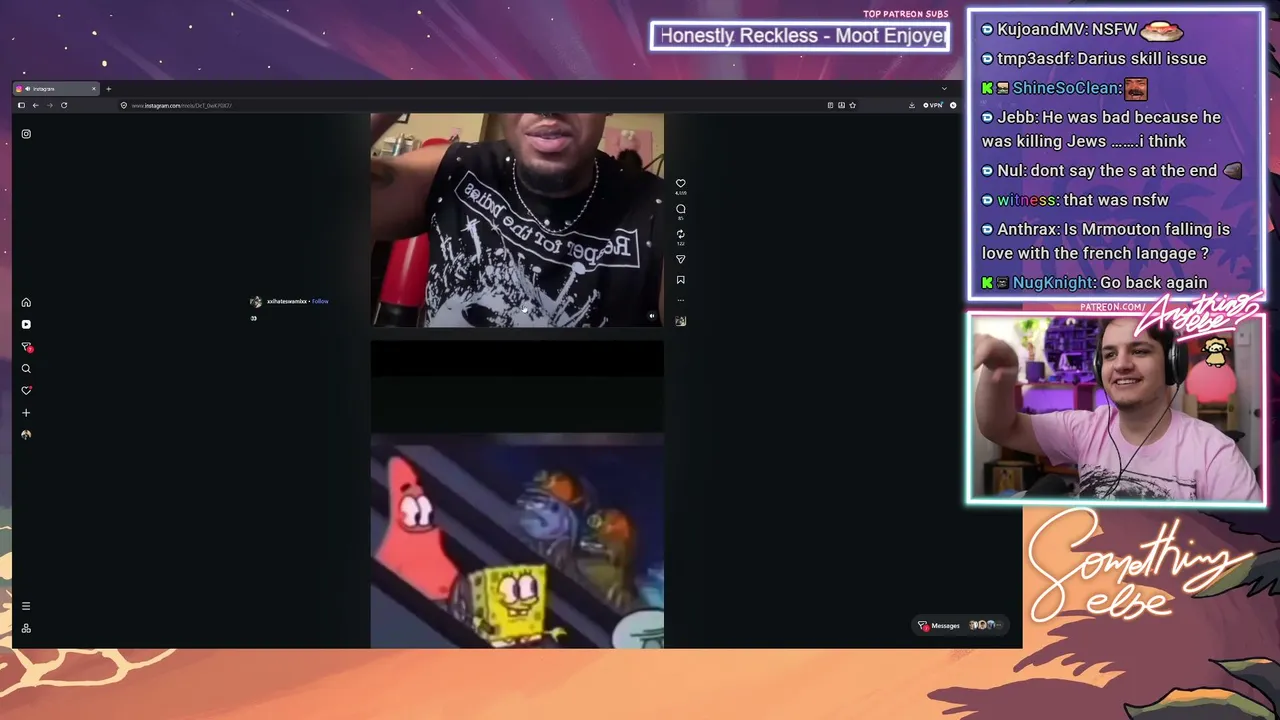This screenshot has height=720, width=1280.
Task: Open the reel's three-dot more options
Action: pos(681,300)
